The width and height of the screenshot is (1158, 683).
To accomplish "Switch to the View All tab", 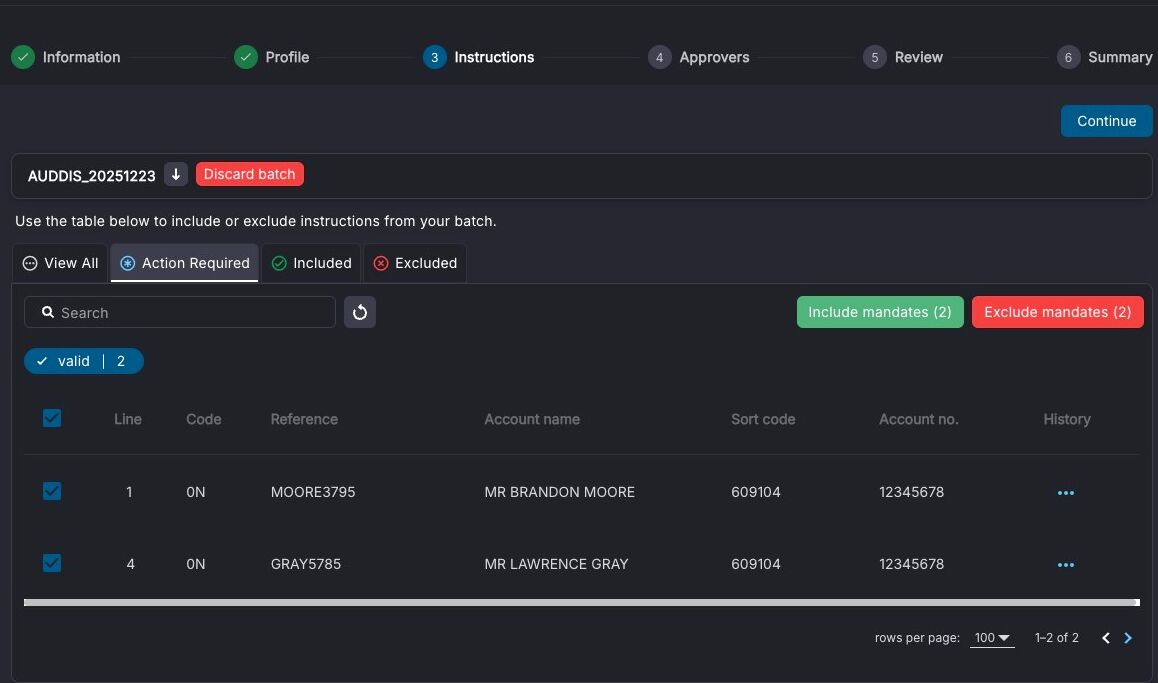I will (x=61, y=263).
